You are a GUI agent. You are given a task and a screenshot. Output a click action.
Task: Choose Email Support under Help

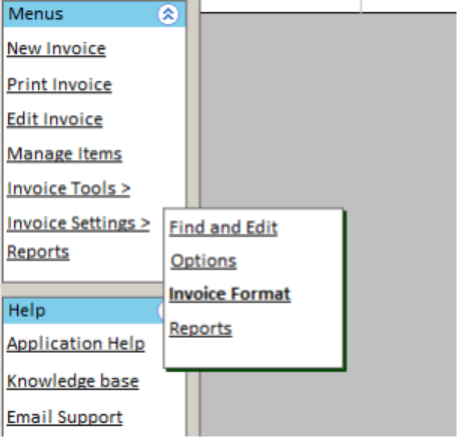pos(65,417)
